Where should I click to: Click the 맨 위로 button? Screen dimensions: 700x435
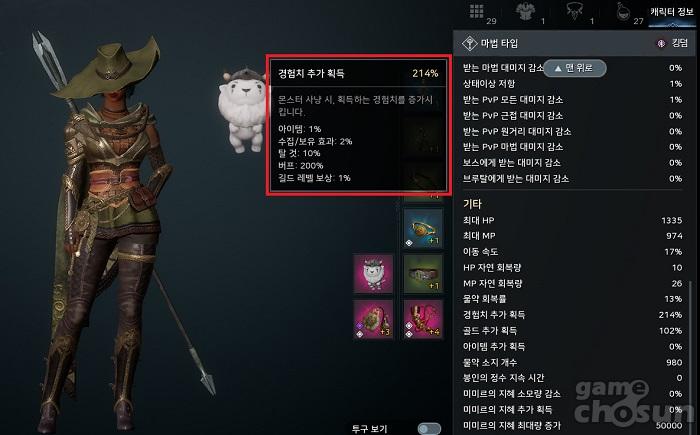575,68
